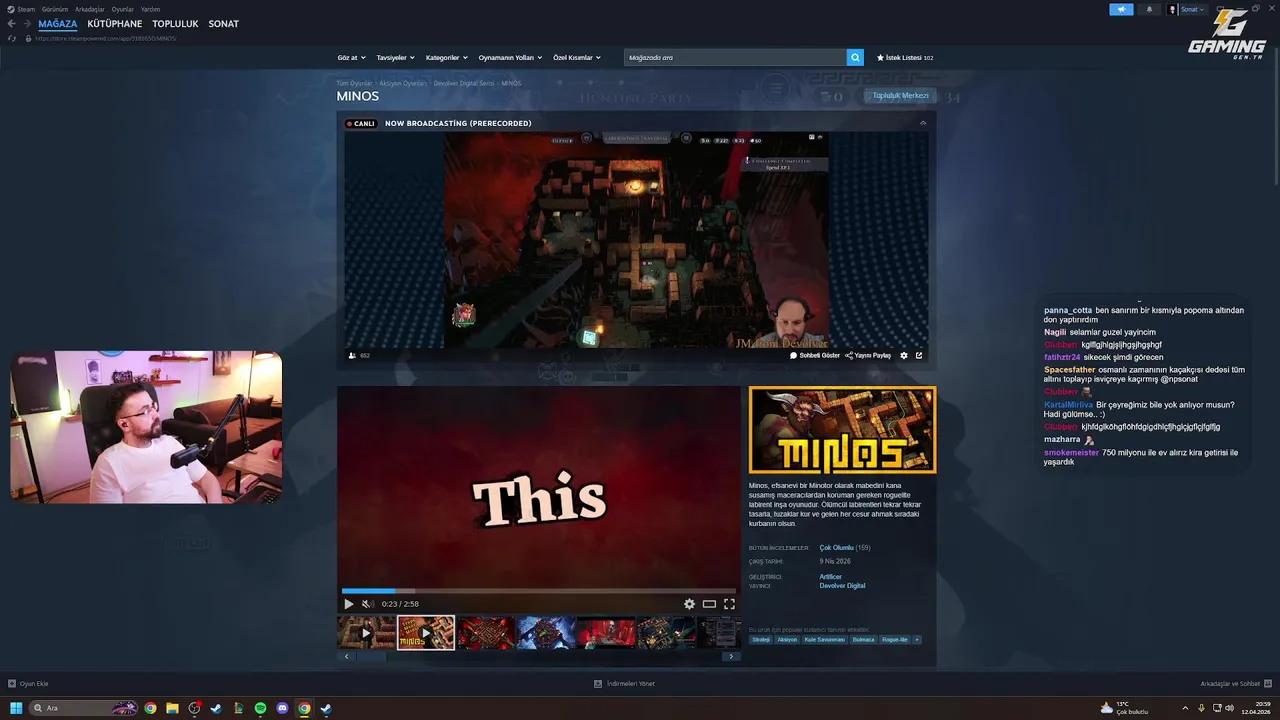The width and height of the screenshot is (1280, 720).
Task: Open the Çok Olumlu reviews link
Action: coord(836,548)
